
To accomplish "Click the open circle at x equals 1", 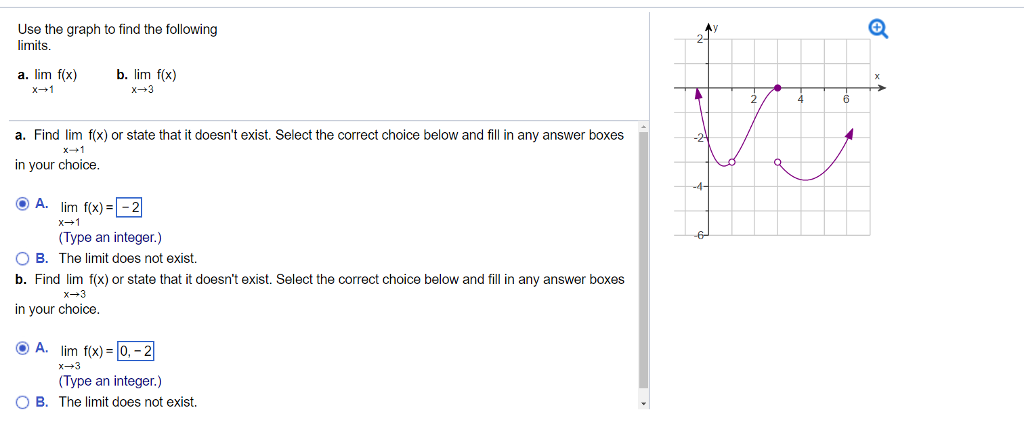I will [731, 162].
